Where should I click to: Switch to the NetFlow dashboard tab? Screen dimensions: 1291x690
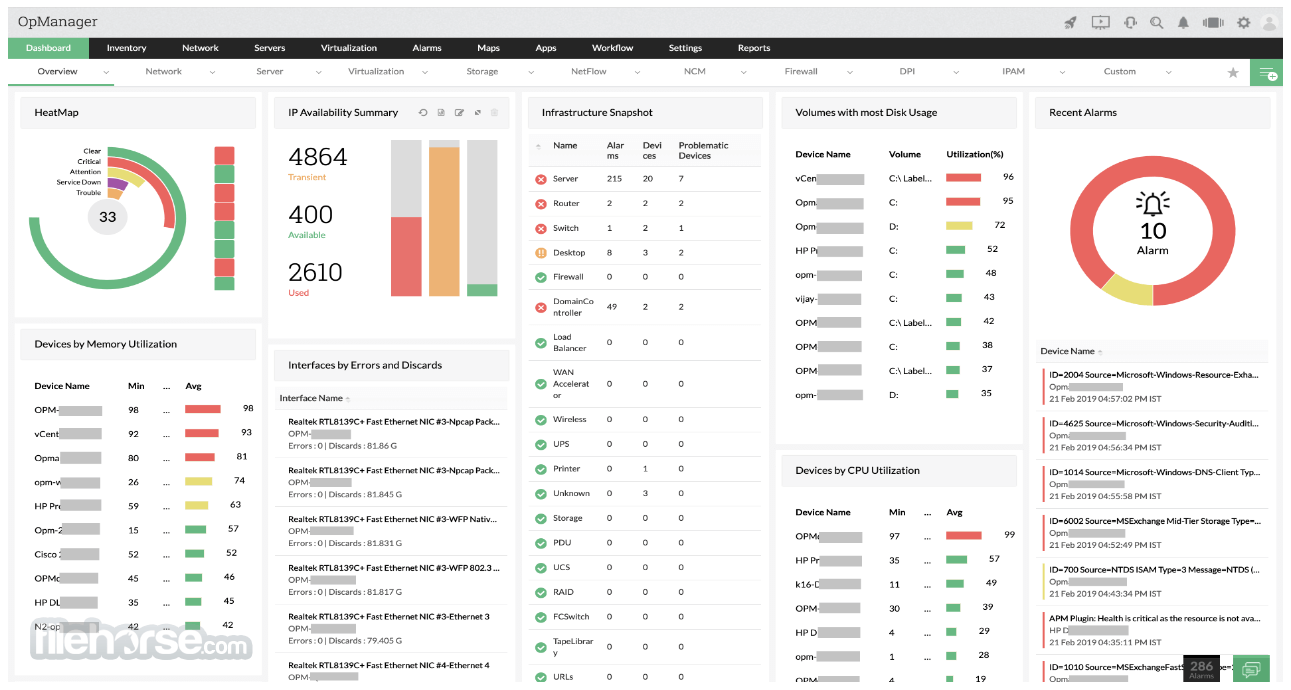coord(589,72)
